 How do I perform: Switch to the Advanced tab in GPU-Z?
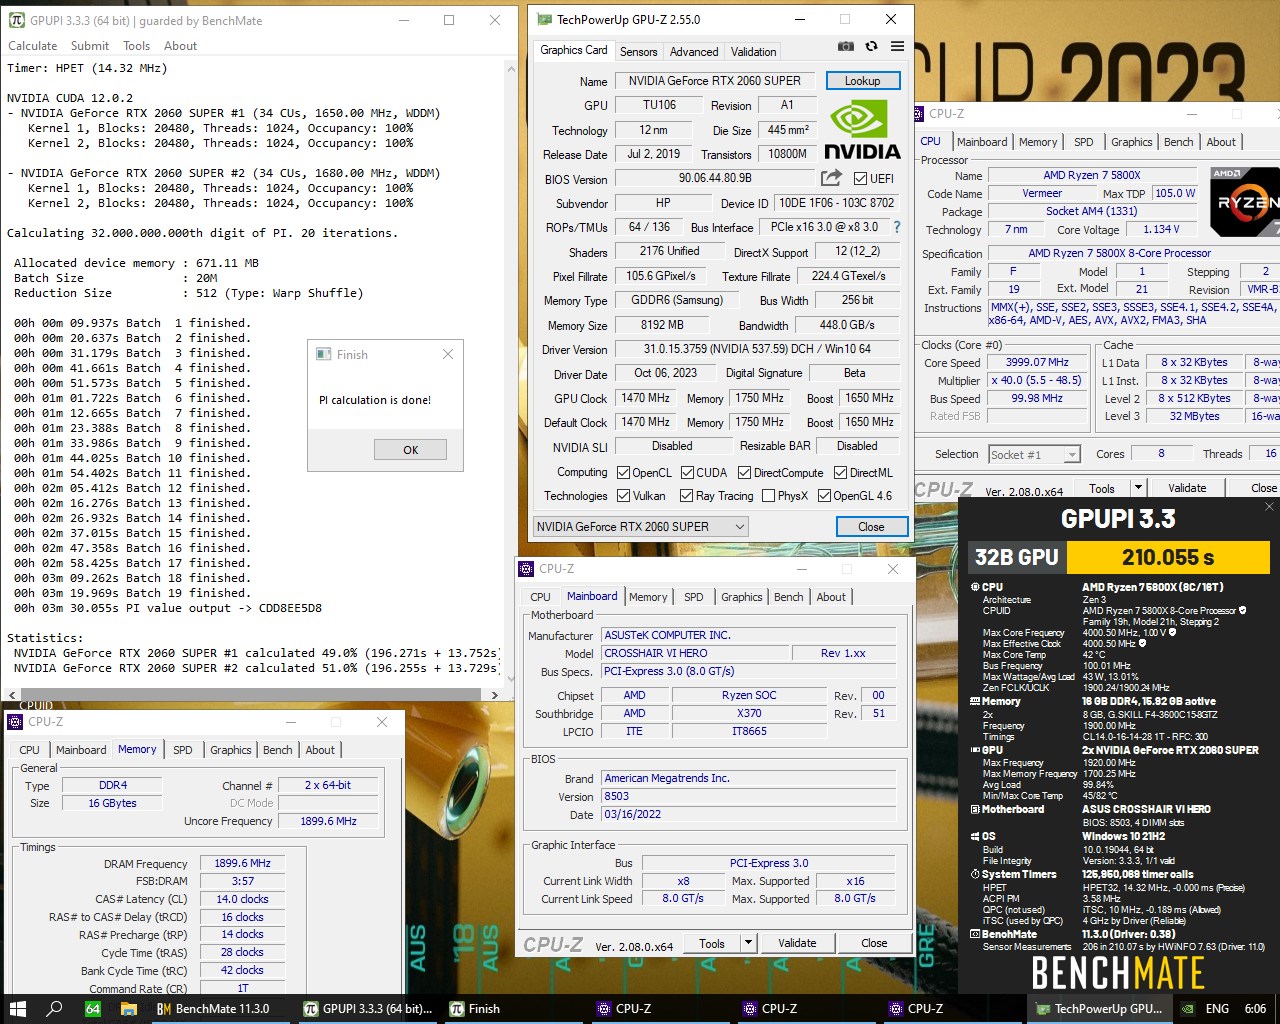(694, 52)
